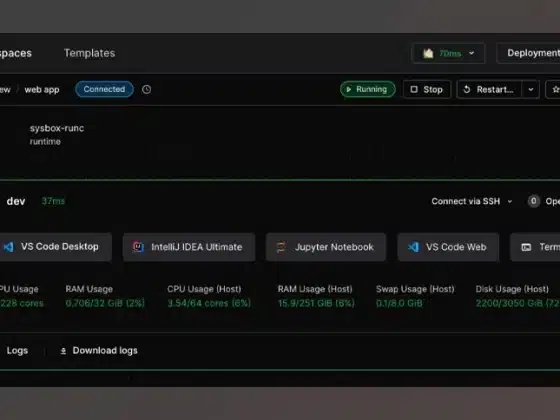The width and height of the screenshot is (560, 420).
Task: Click the Stop square icon
Action: (414, 89)
